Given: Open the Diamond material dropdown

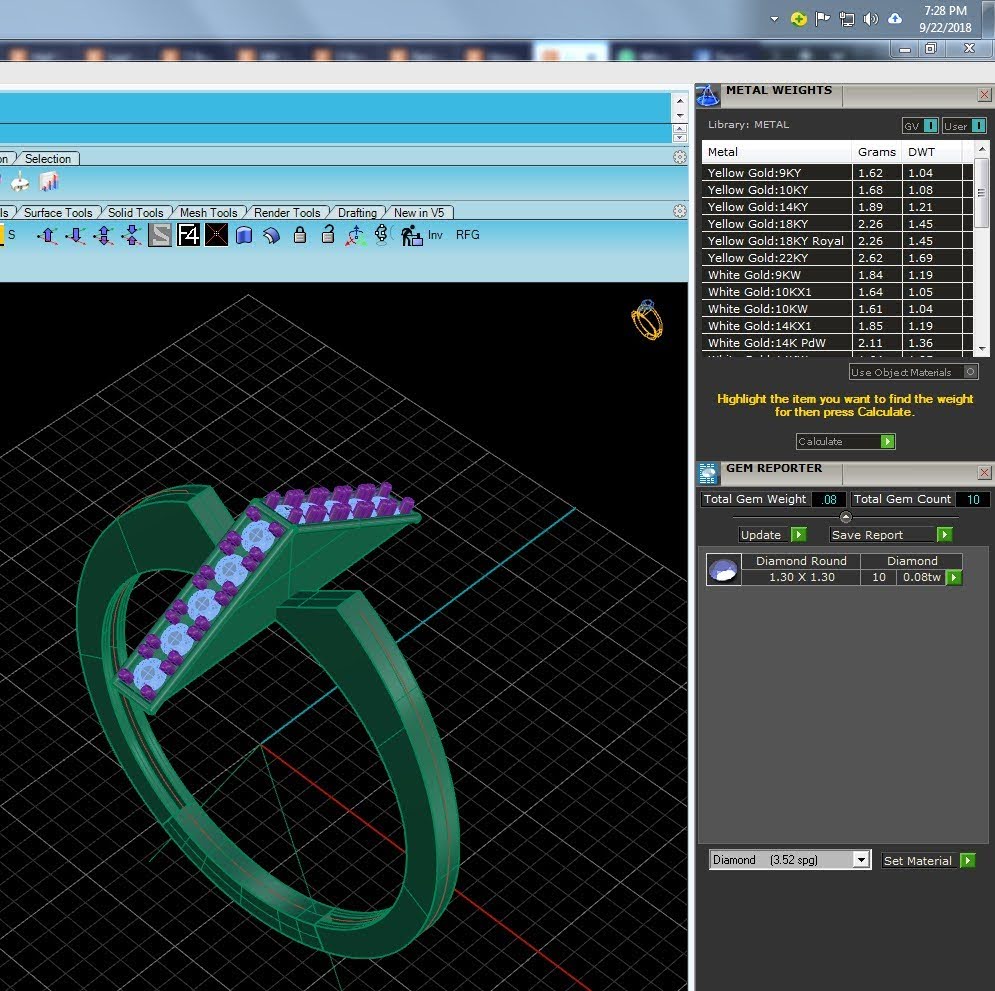Looking at the screenshot, I should coord(861,860).
